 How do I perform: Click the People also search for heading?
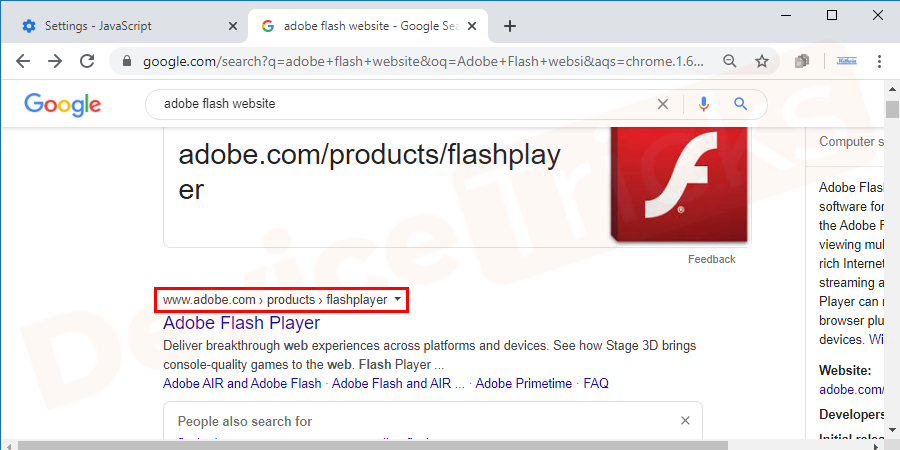click(245, 421)
